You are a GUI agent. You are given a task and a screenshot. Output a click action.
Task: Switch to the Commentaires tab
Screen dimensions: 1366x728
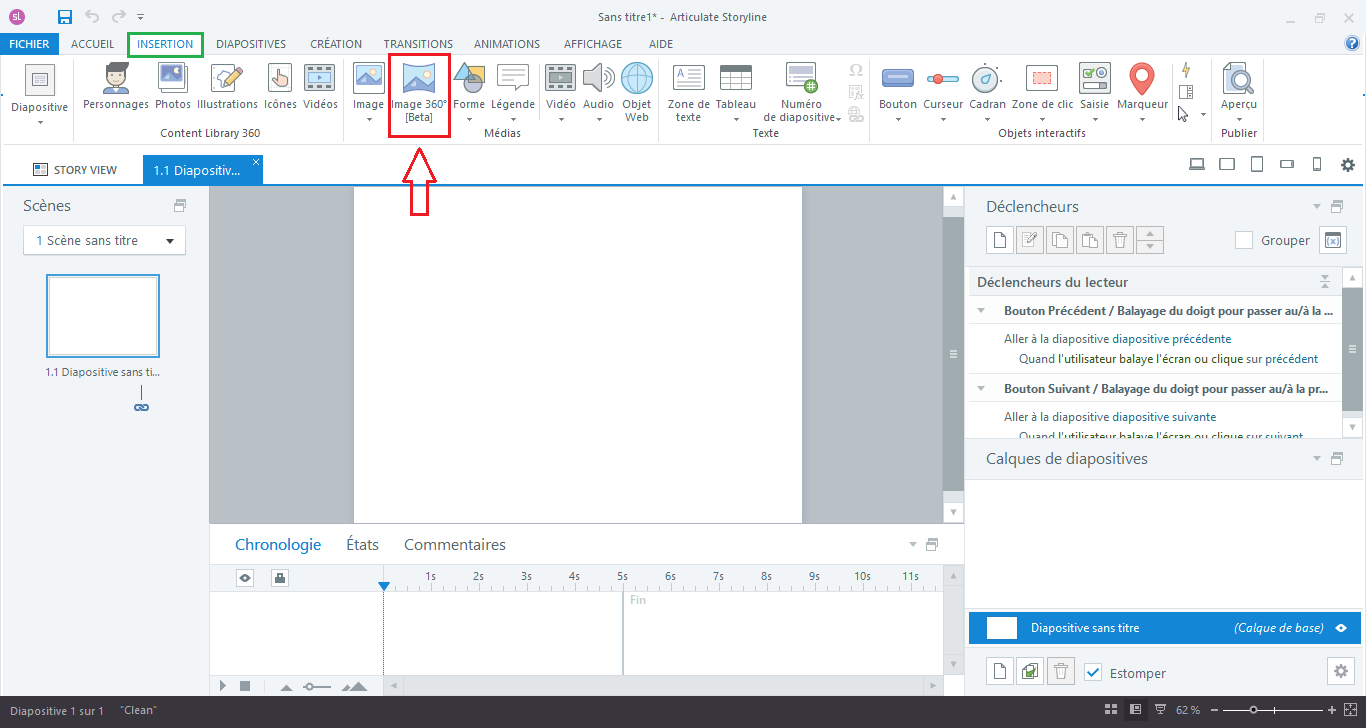pyautogui.click(x=455, y=545)
